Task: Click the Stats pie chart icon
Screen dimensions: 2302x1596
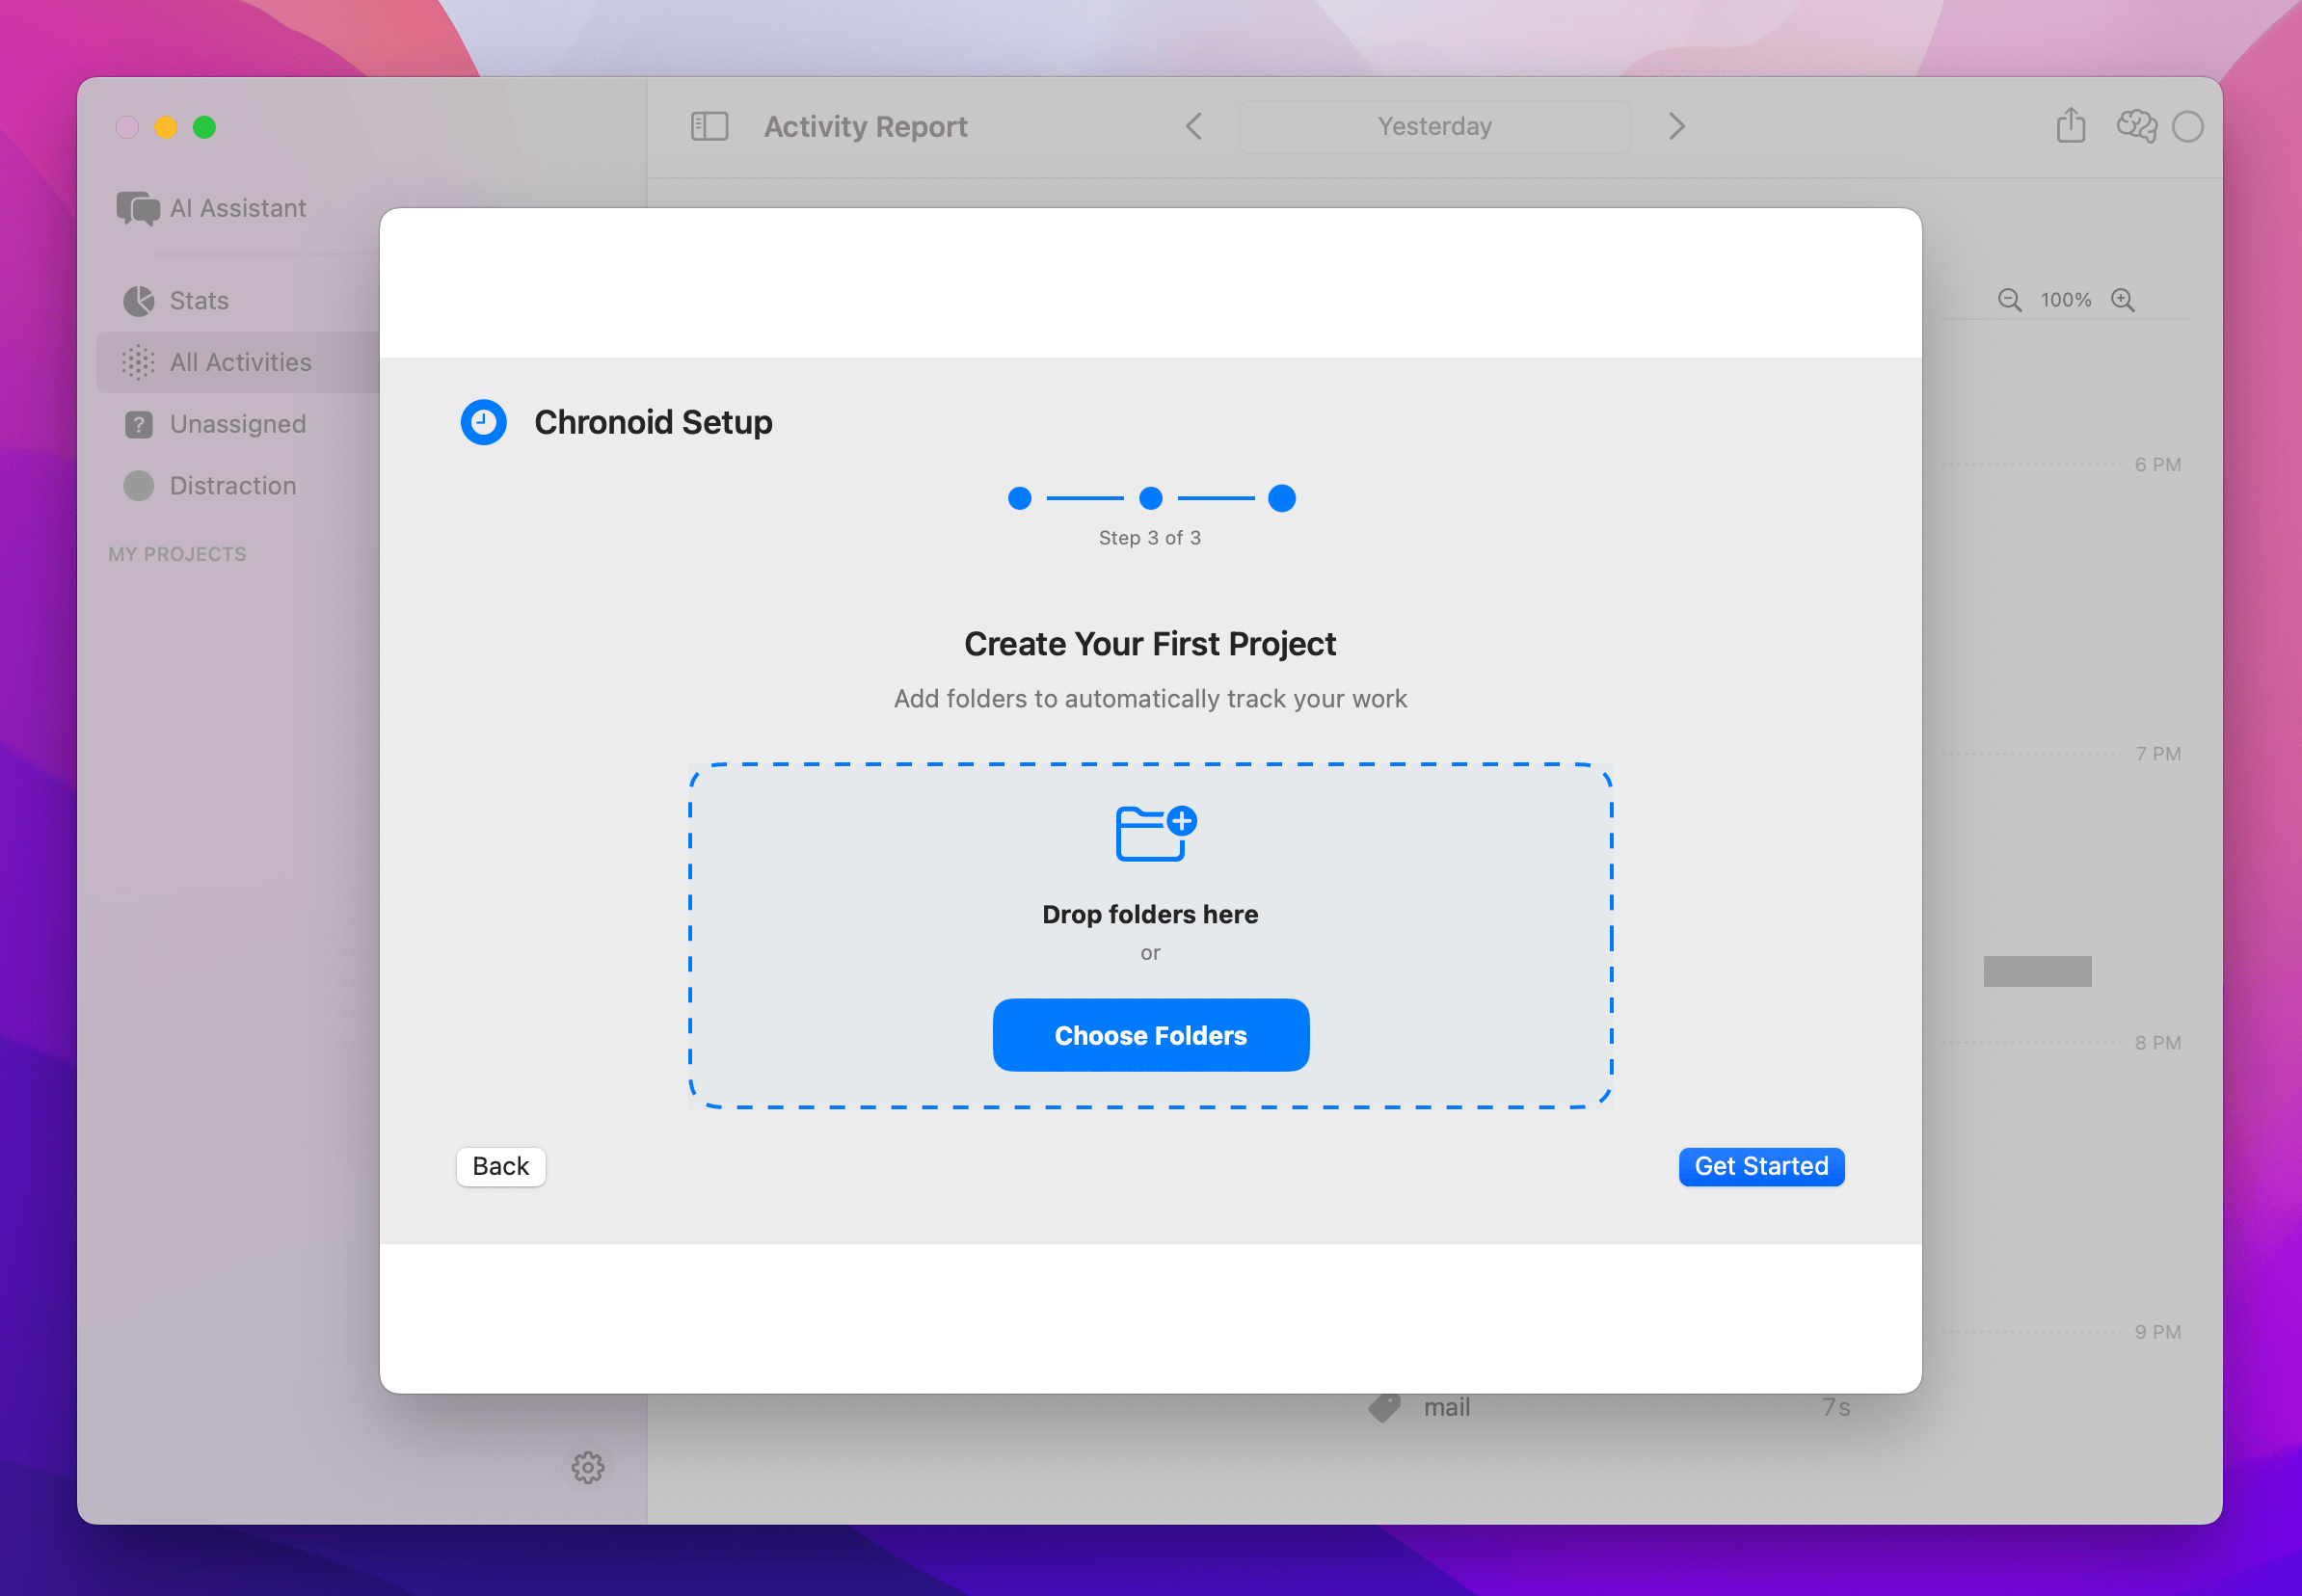Action: coord(137,300)
